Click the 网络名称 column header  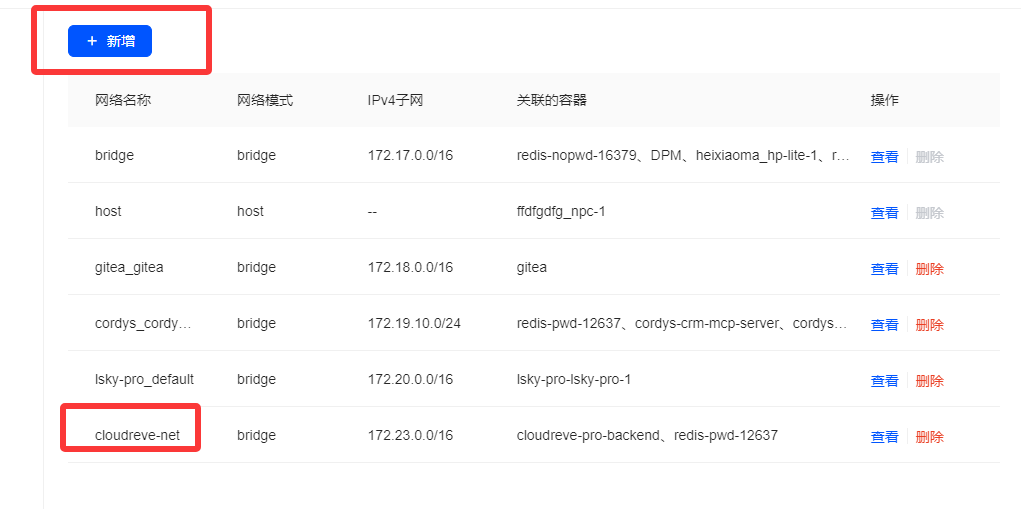[x=123, y=100]
